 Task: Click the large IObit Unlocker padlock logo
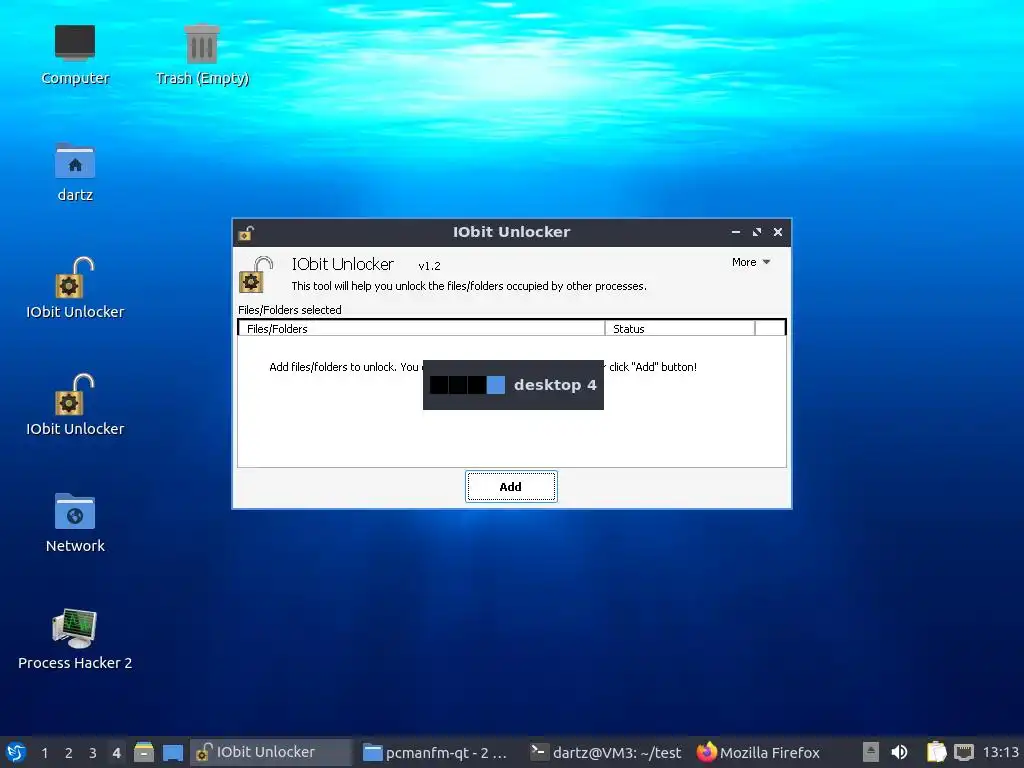(255, 274)
